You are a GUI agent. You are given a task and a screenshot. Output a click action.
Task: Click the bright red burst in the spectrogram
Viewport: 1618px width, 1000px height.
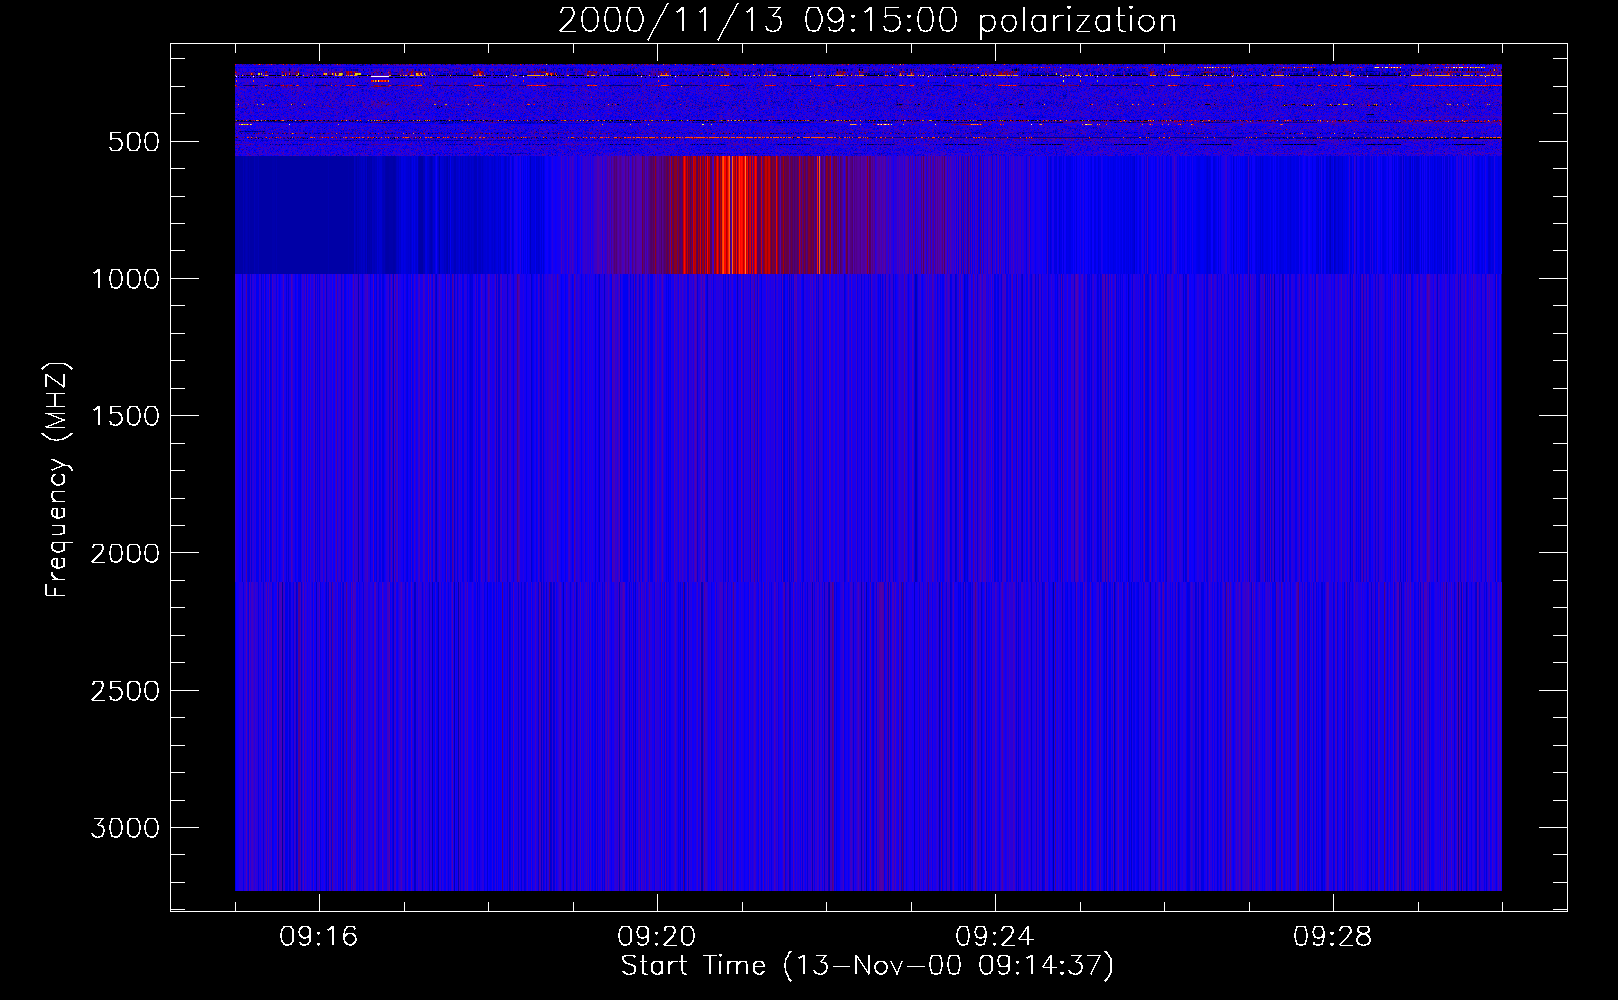[735, 214]
